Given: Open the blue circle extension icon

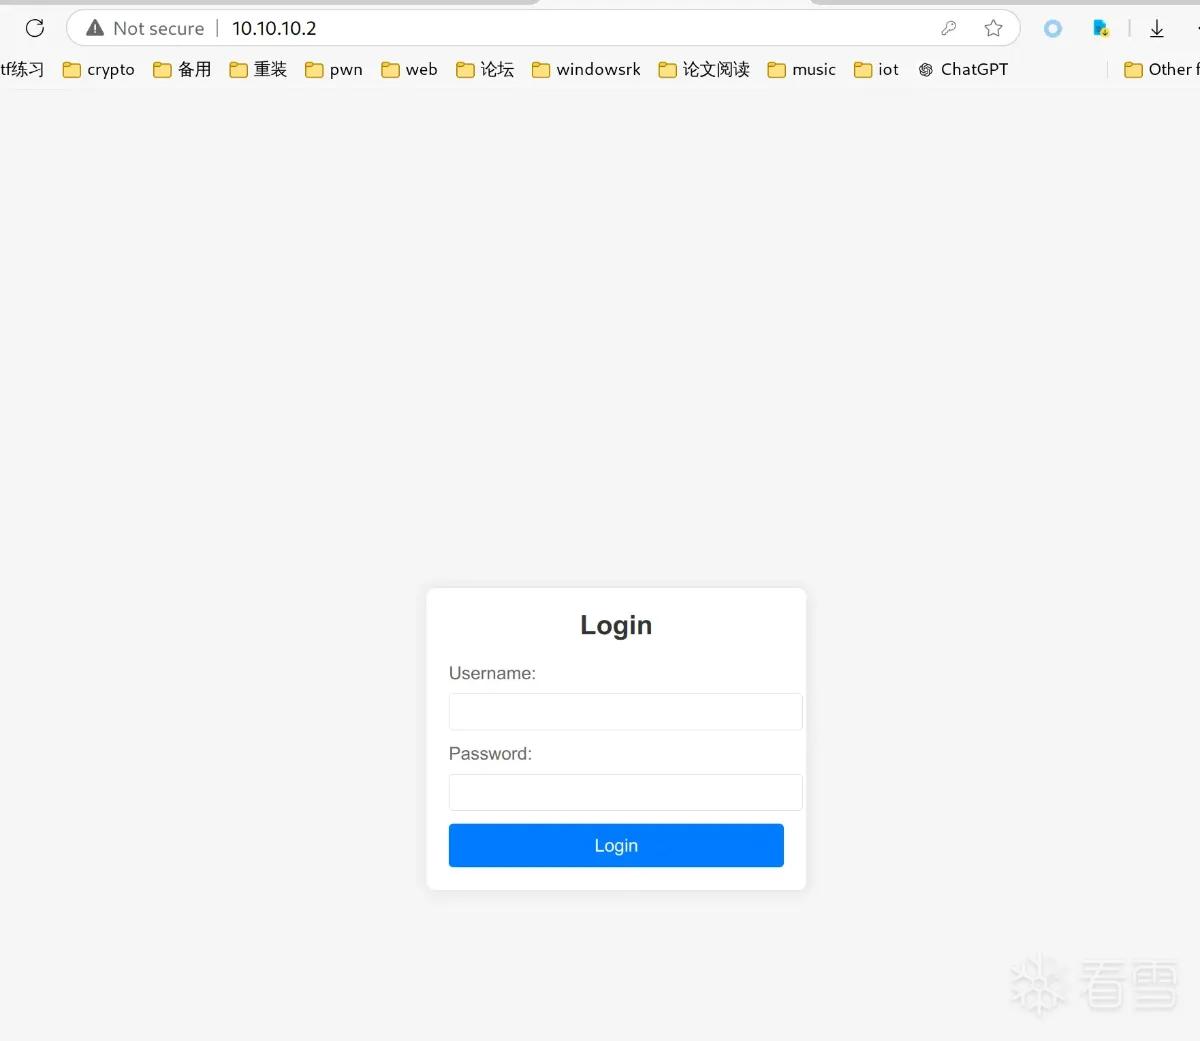Looking at the screenshot, I should [1053, 29].
